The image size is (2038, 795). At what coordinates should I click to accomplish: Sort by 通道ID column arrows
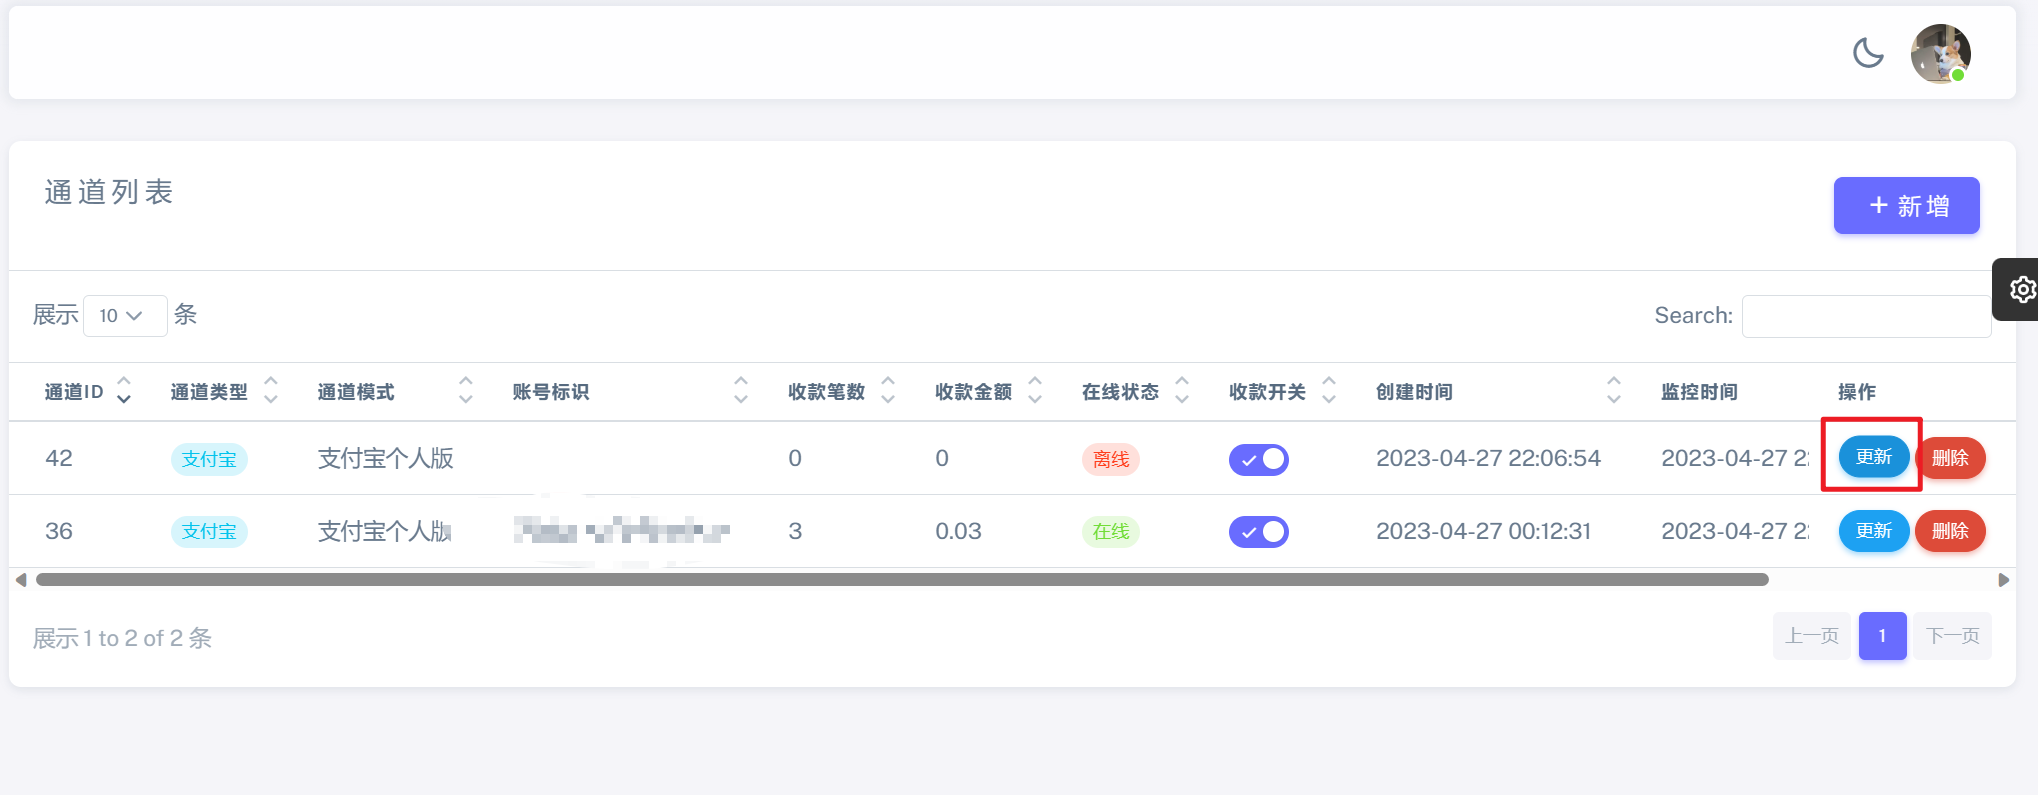tap(124, 390)
